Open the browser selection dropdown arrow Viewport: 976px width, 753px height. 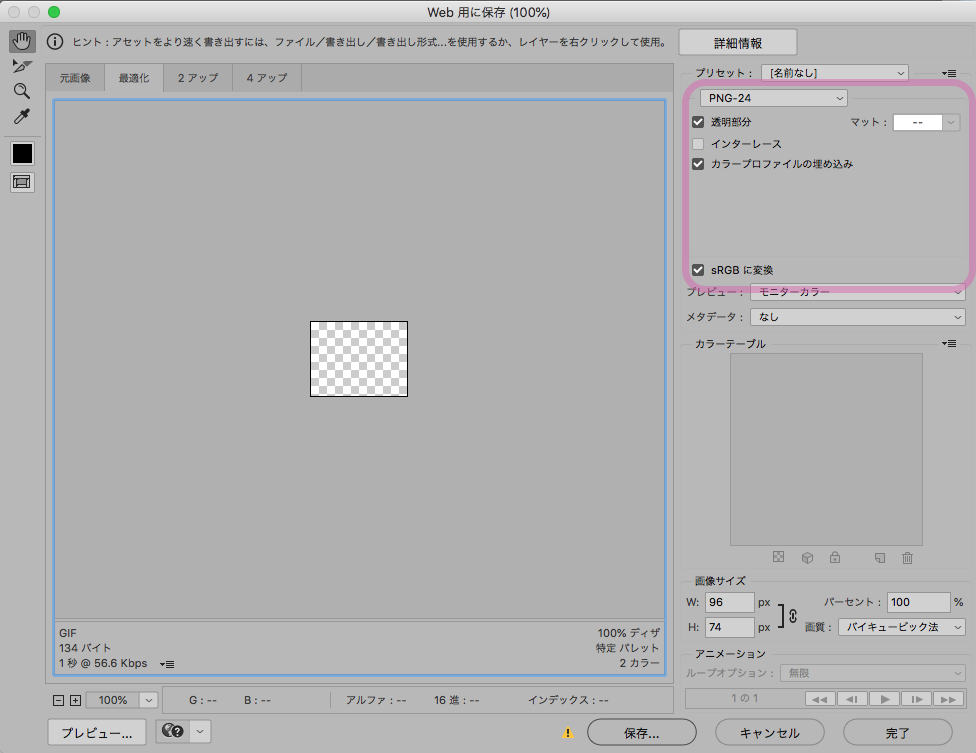coord(200,731)
